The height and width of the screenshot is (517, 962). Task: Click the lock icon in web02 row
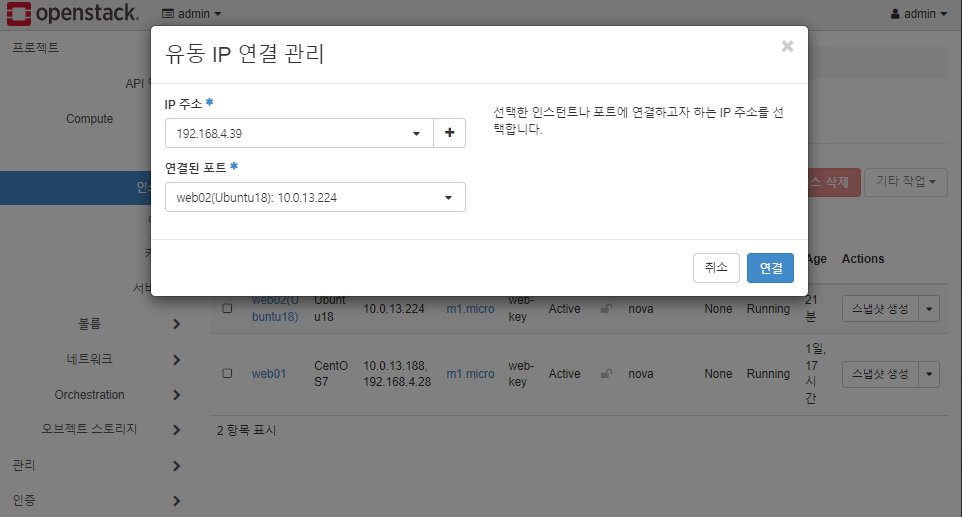(606, 308)
